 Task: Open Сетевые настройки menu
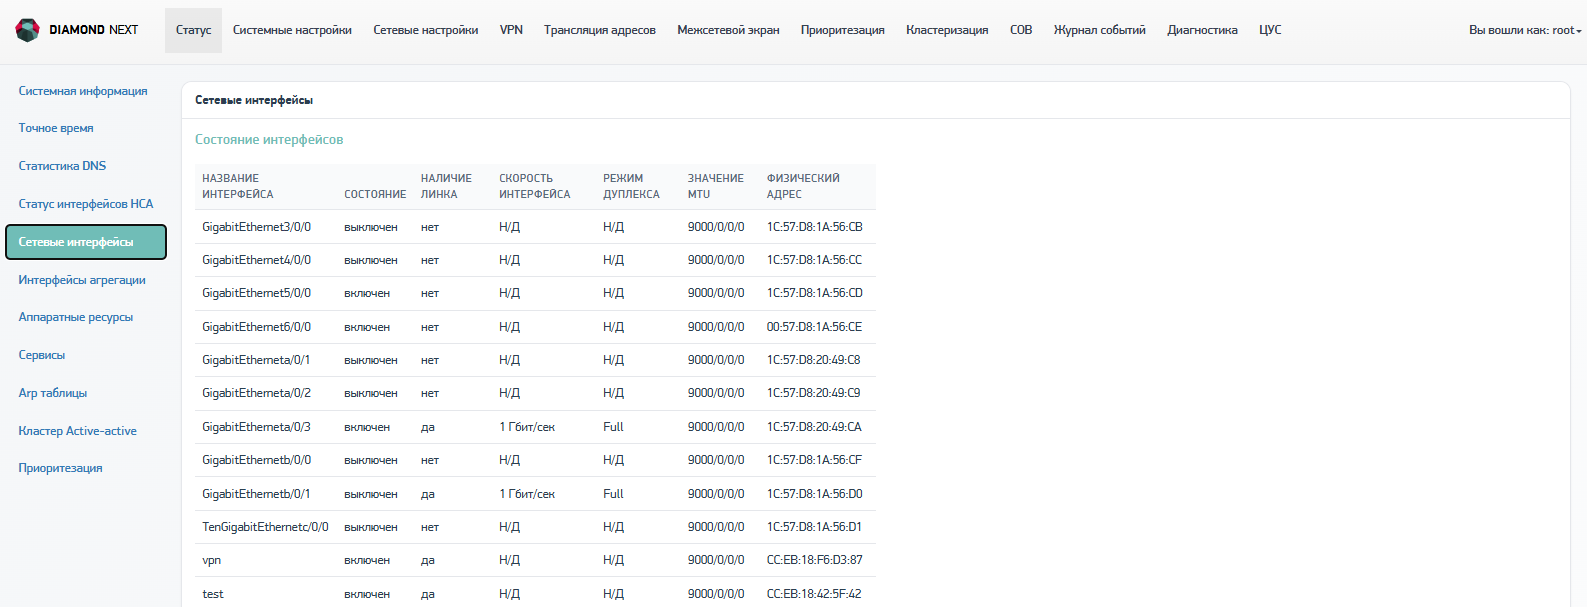(x=426, y=30)
